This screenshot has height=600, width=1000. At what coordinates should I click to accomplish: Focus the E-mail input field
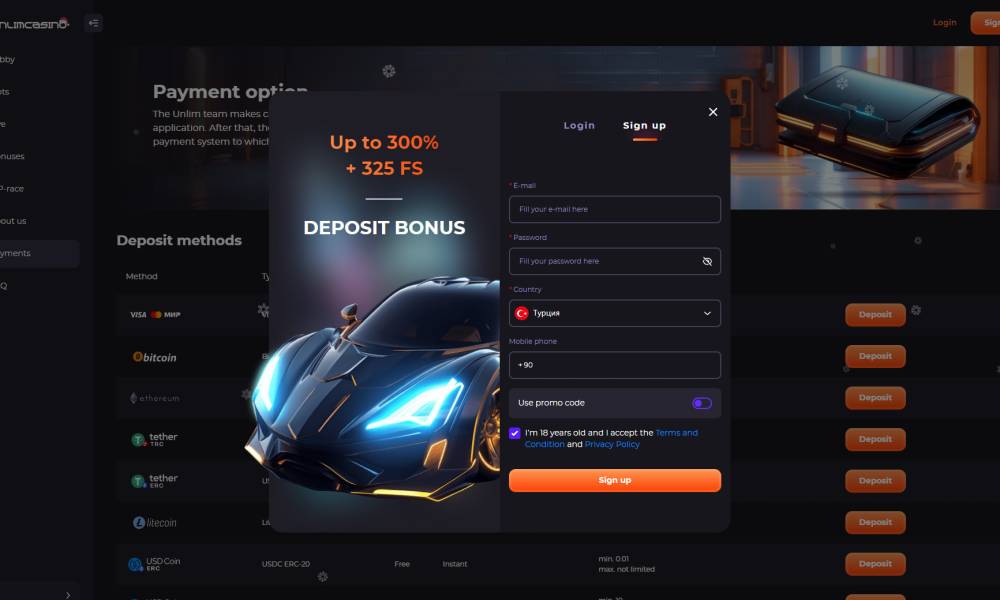615,209
